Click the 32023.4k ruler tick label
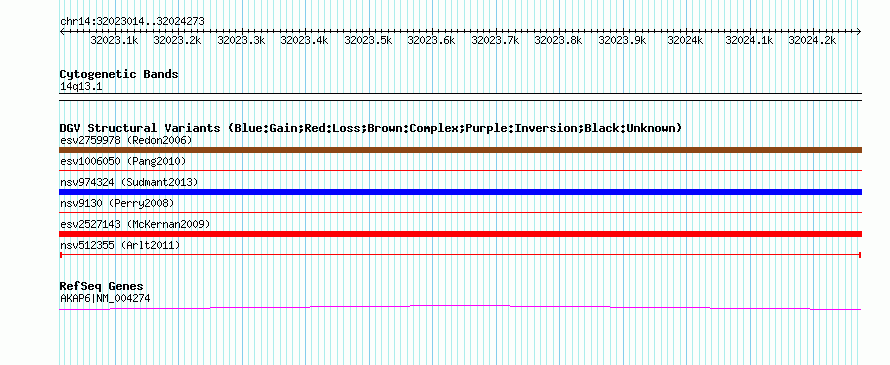Viewport: 890px width, 365px height. click(304, 40)
